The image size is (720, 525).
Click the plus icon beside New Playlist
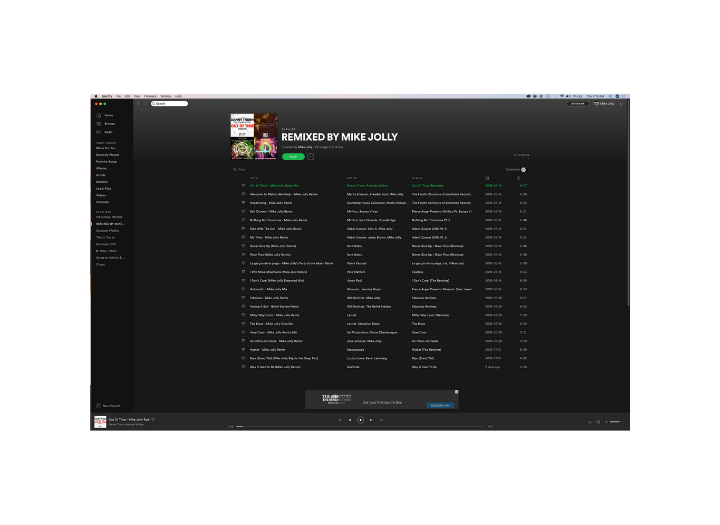tap(98, 406)
